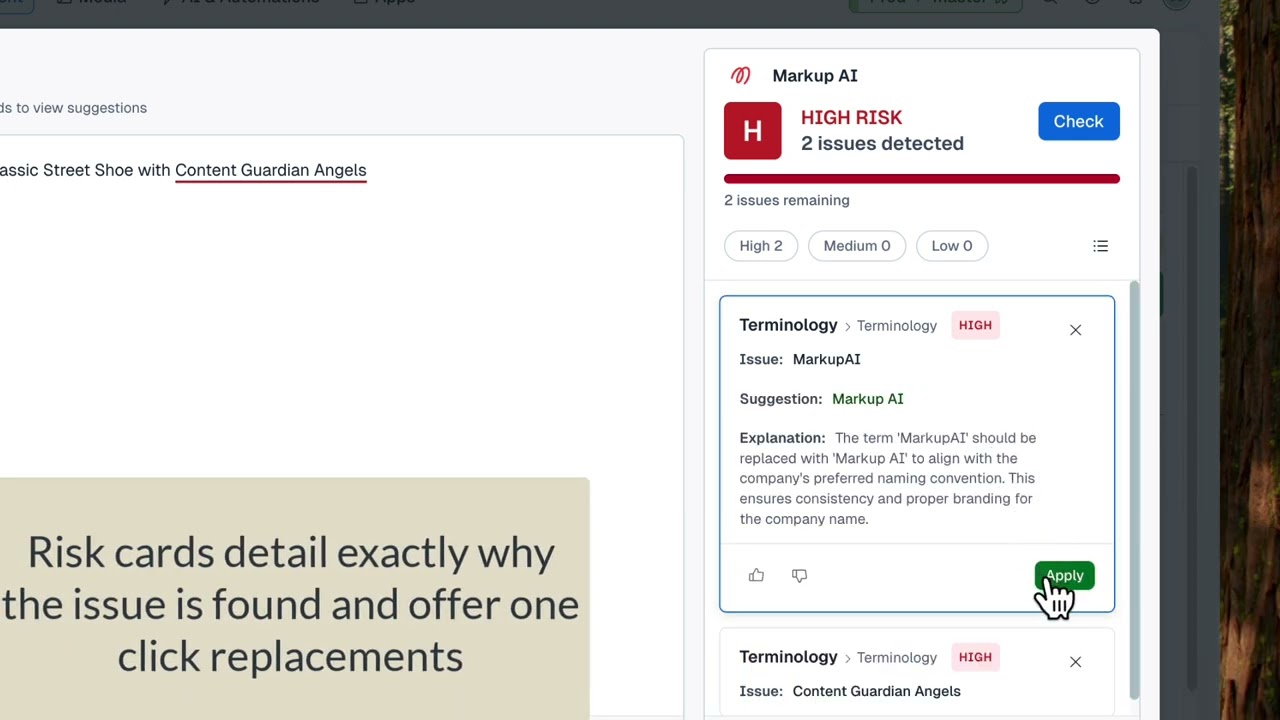Click the red H risk badge
The width and height of the screenshot is (1280, 720).
(x=753, y=131)
